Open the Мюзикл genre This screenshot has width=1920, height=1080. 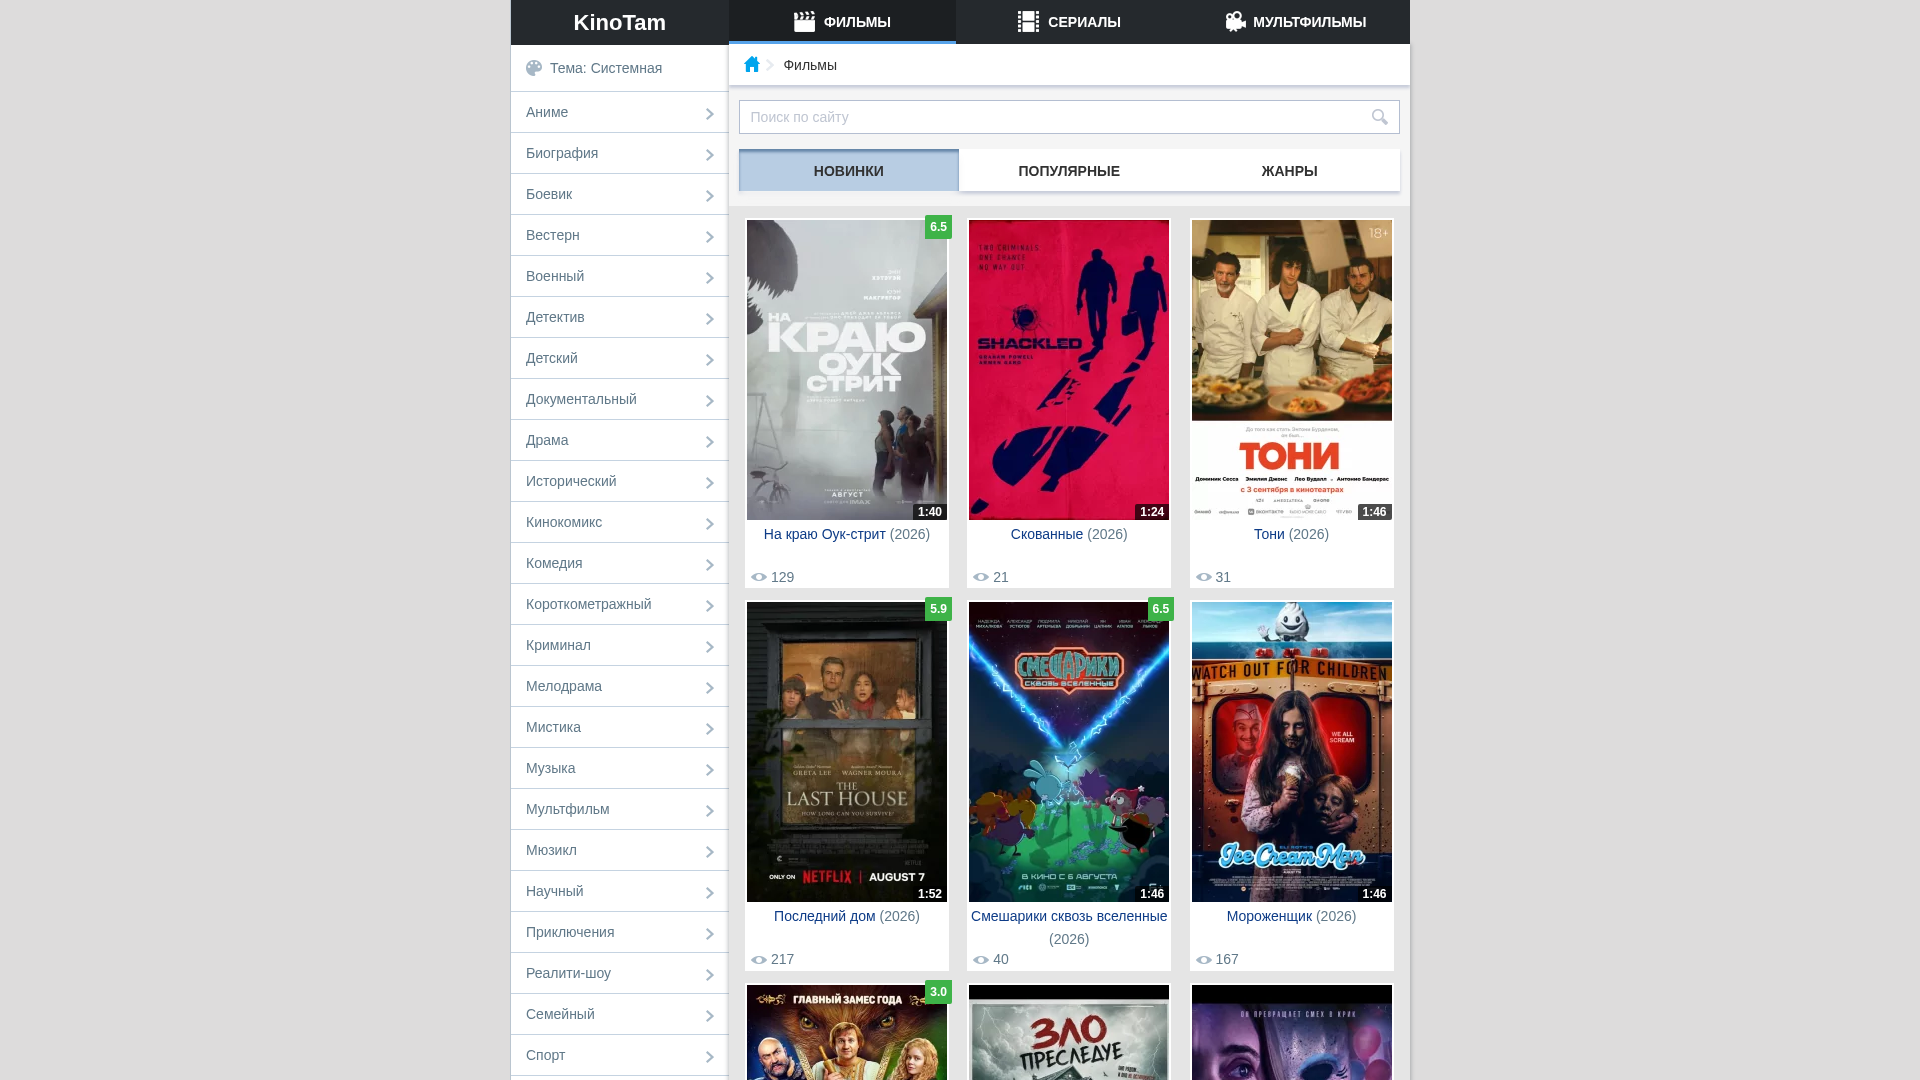point(619,850)
